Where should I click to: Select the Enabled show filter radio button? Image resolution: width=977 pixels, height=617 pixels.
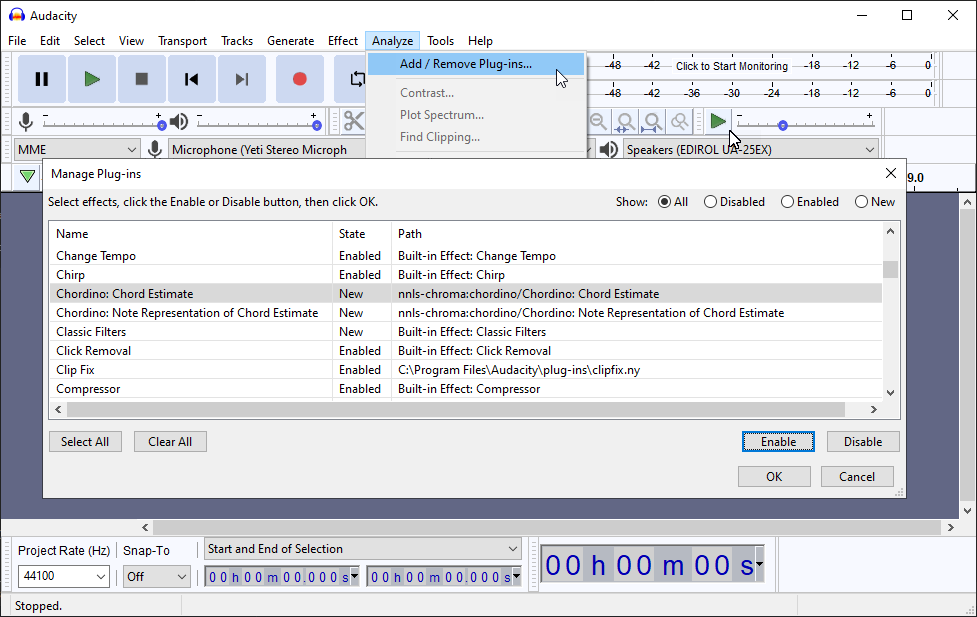click(x=787, y=201)
